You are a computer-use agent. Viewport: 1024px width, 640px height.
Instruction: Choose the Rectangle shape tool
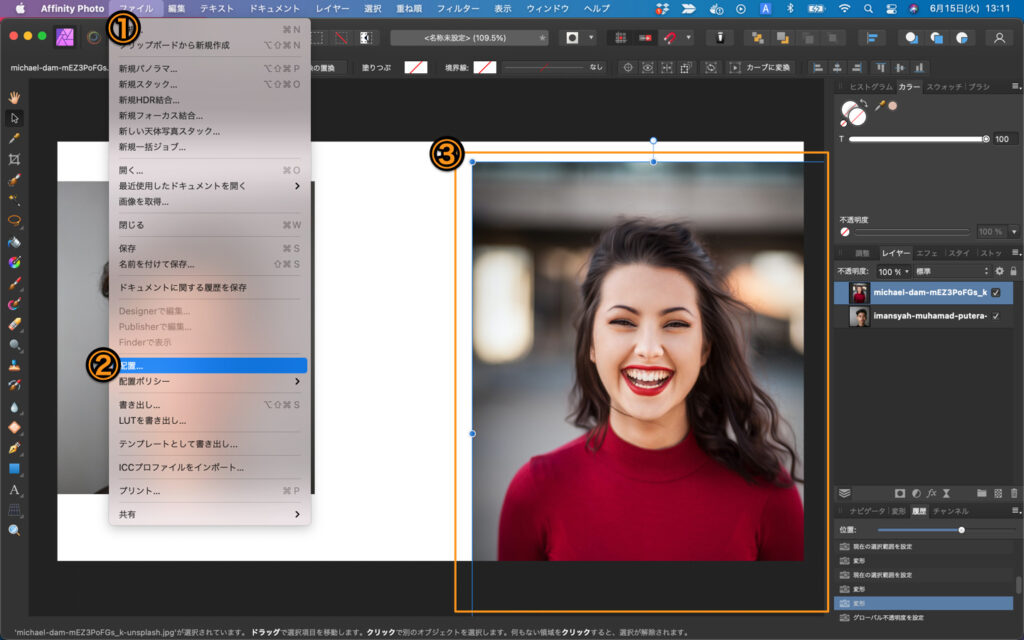pyautogui.click(x=15, y=469)
